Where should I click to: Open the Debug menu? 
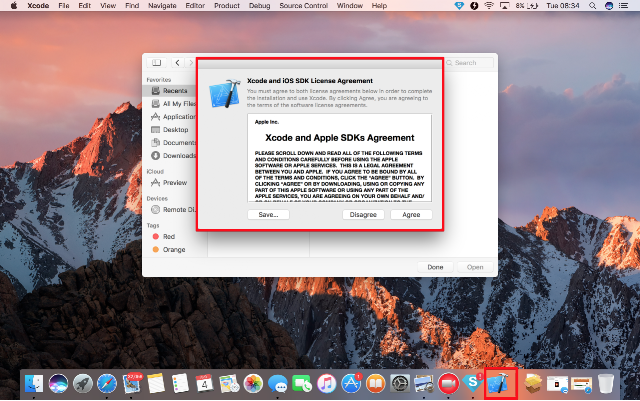pos(260,6)
